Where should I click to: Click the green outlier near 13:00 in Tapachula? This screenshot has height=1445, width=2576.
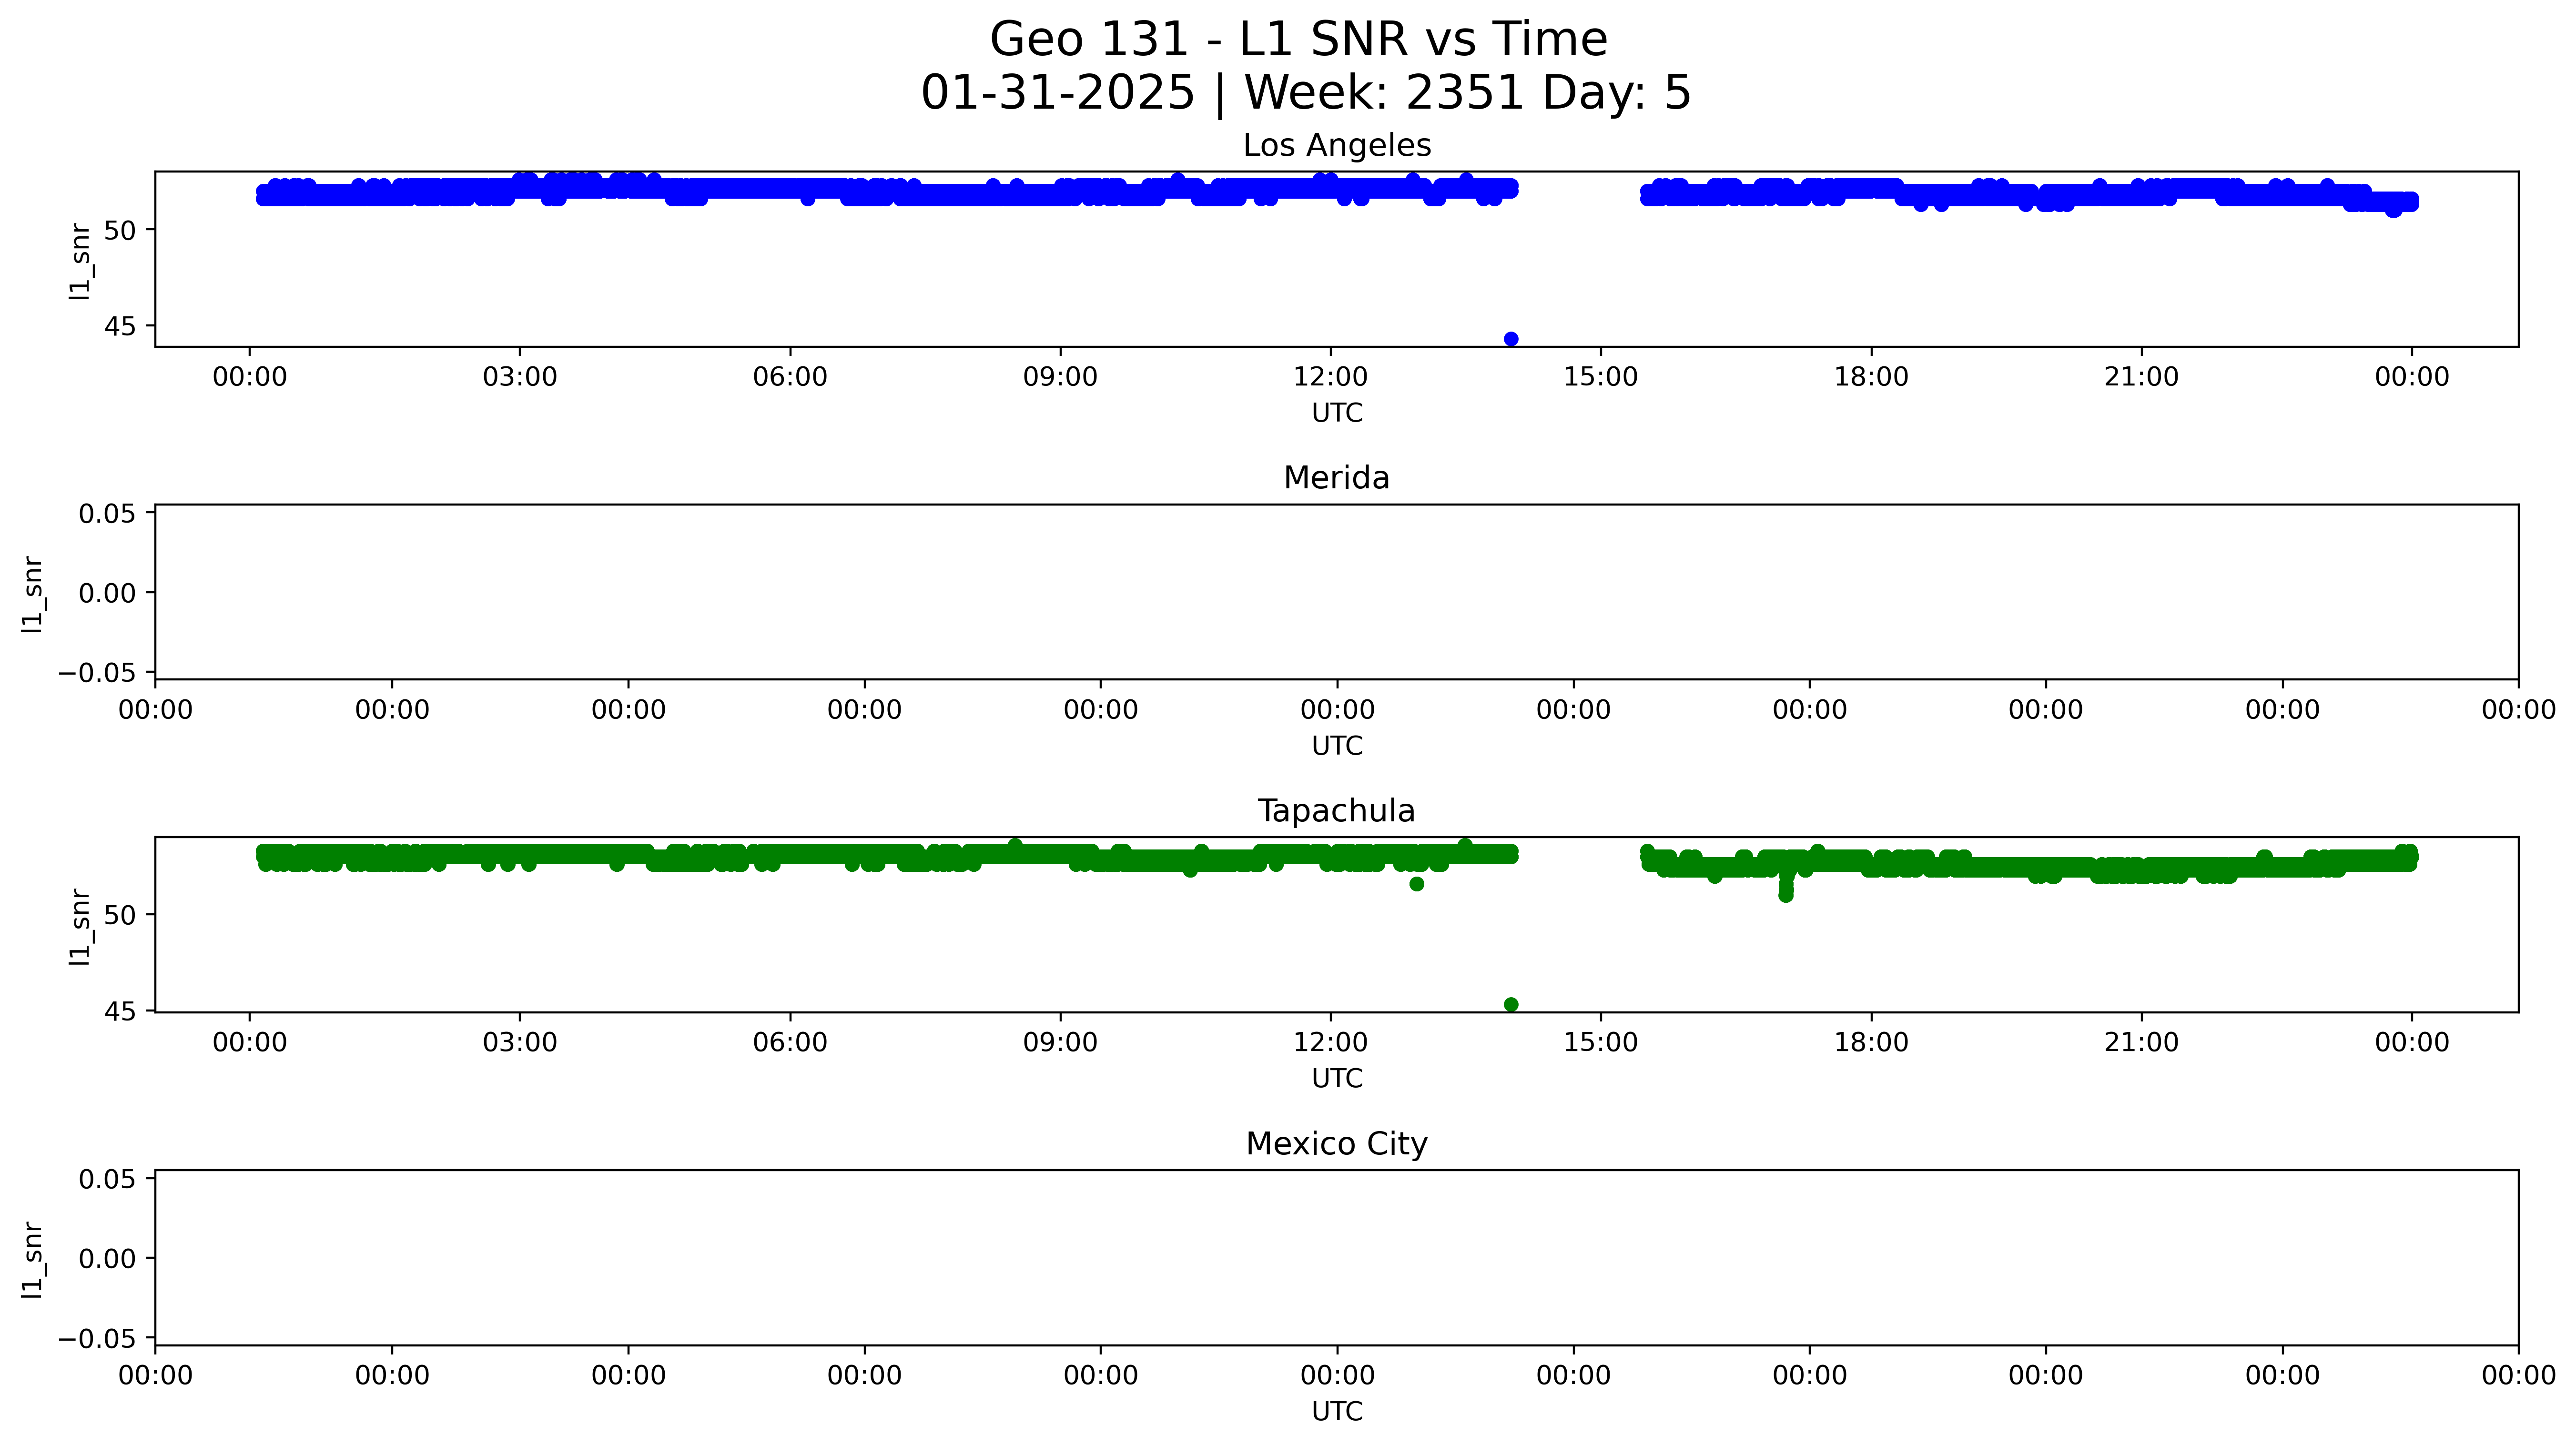(1416, 884)
